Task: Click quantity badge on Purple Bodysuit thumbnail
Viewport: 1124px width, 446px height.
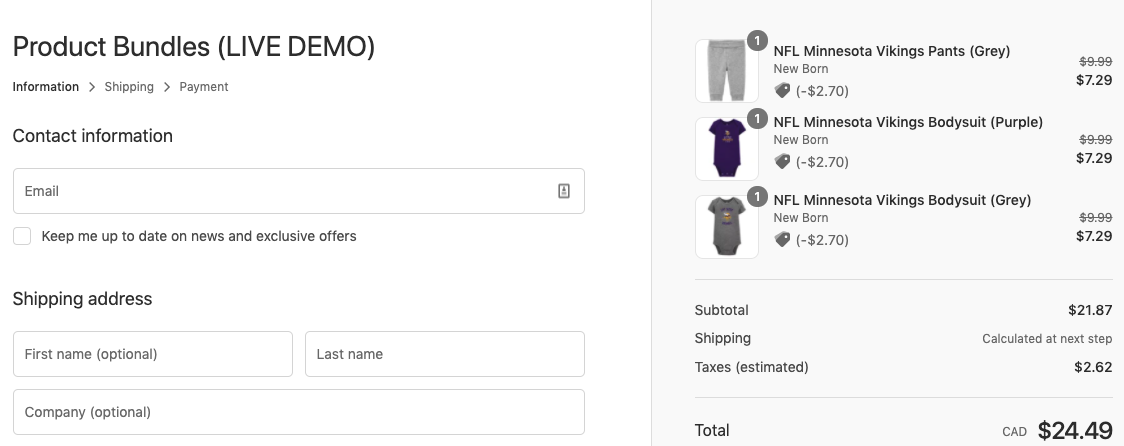Action: [x=757, y=118]
